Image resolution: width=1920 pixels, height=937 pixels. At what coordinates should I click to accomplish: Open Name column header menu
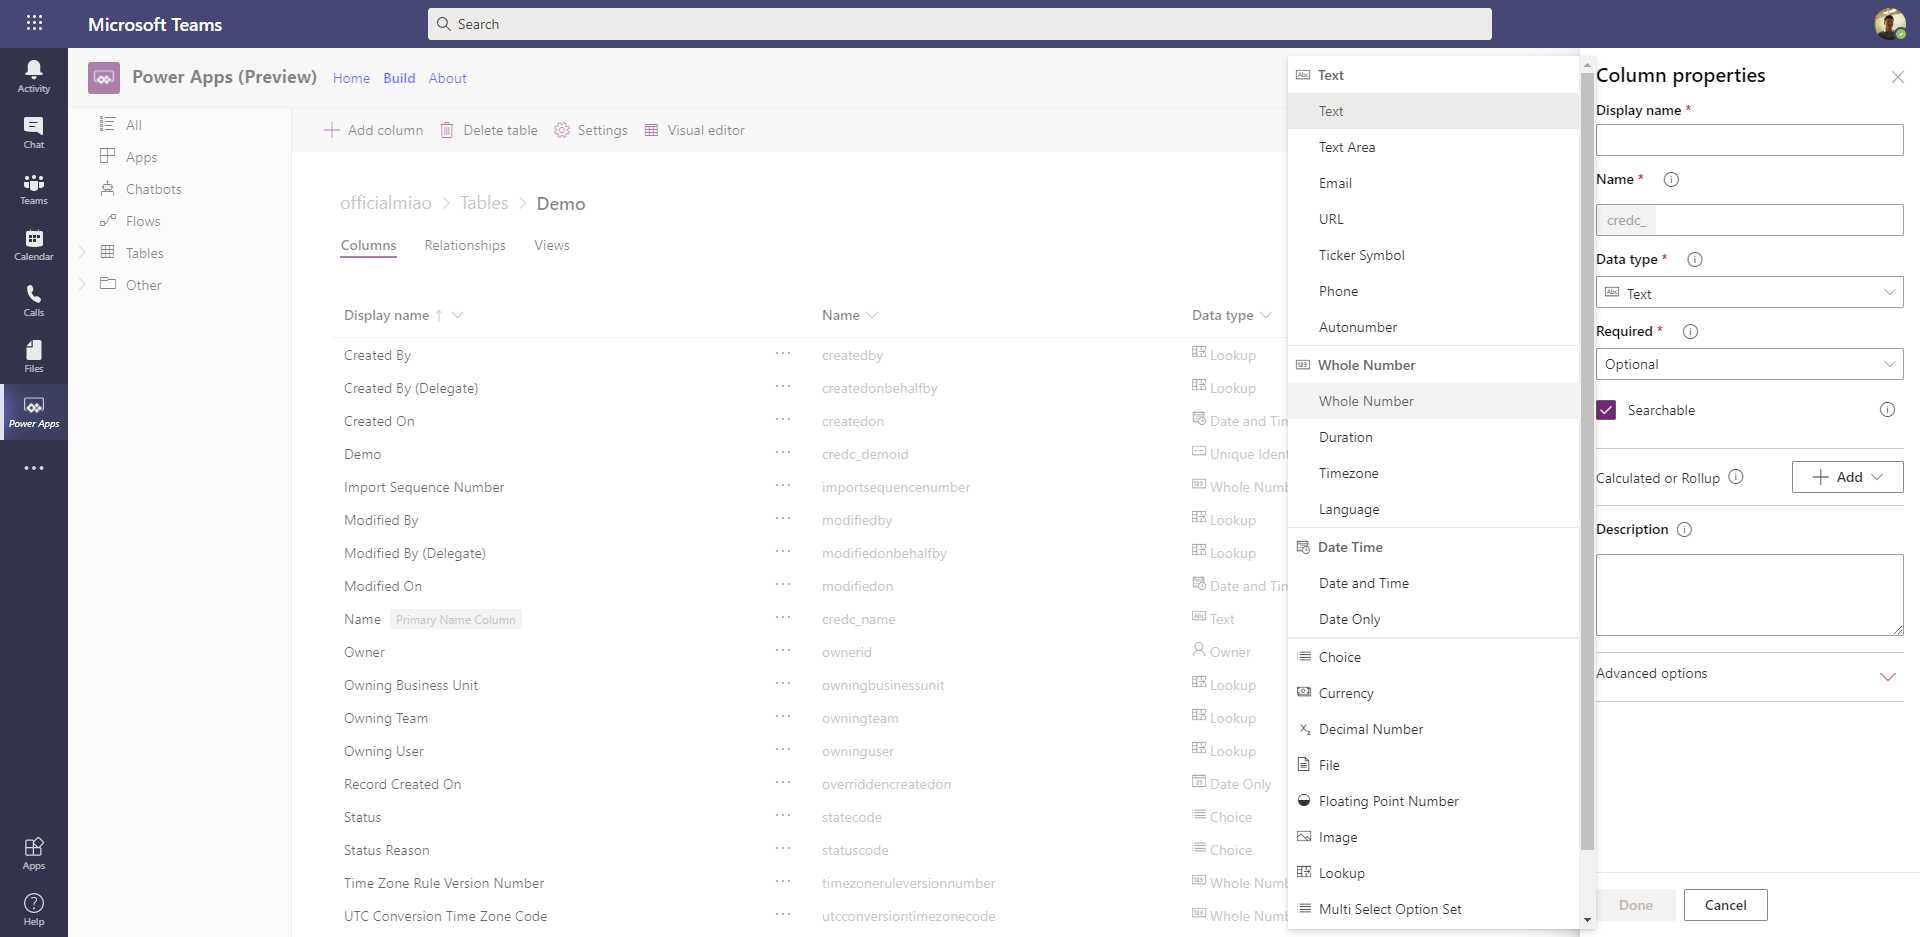pos(872,316)
